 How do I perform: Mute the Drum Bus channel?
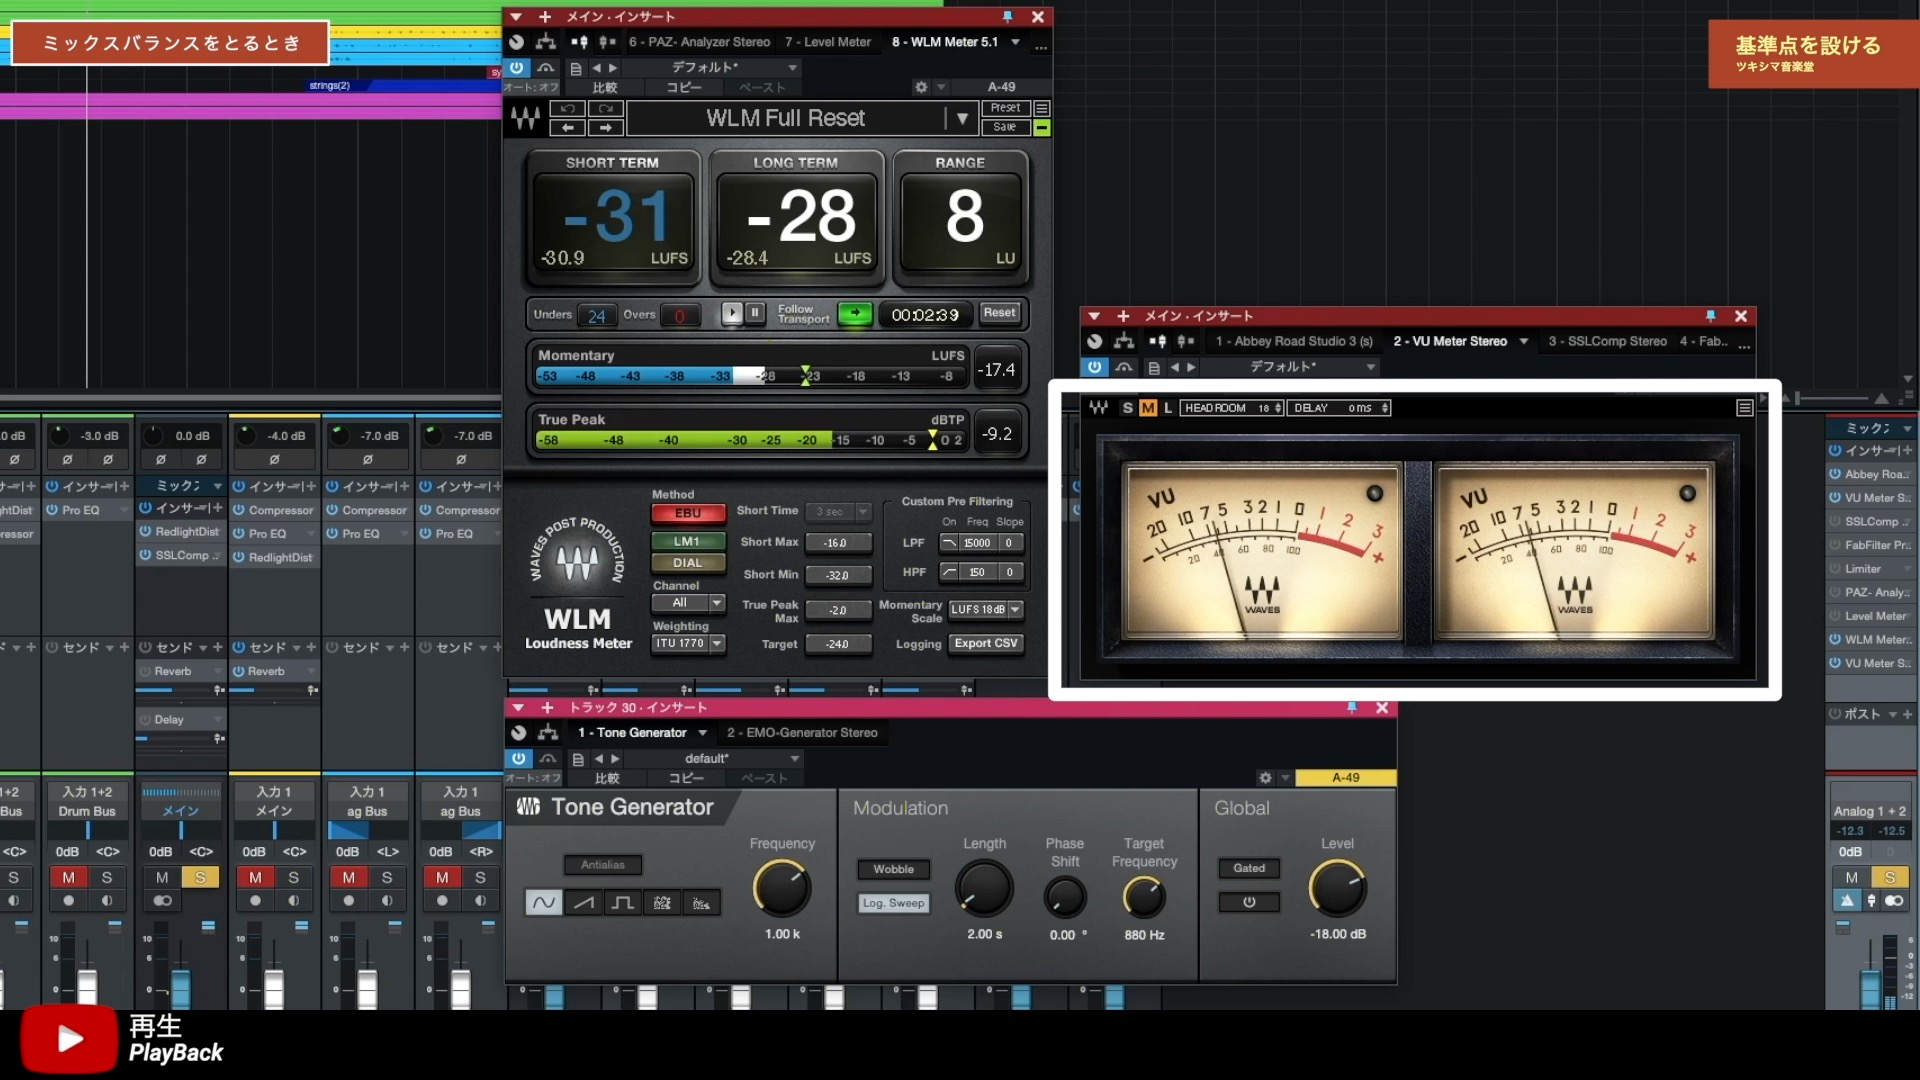click(x=69, y=877)
